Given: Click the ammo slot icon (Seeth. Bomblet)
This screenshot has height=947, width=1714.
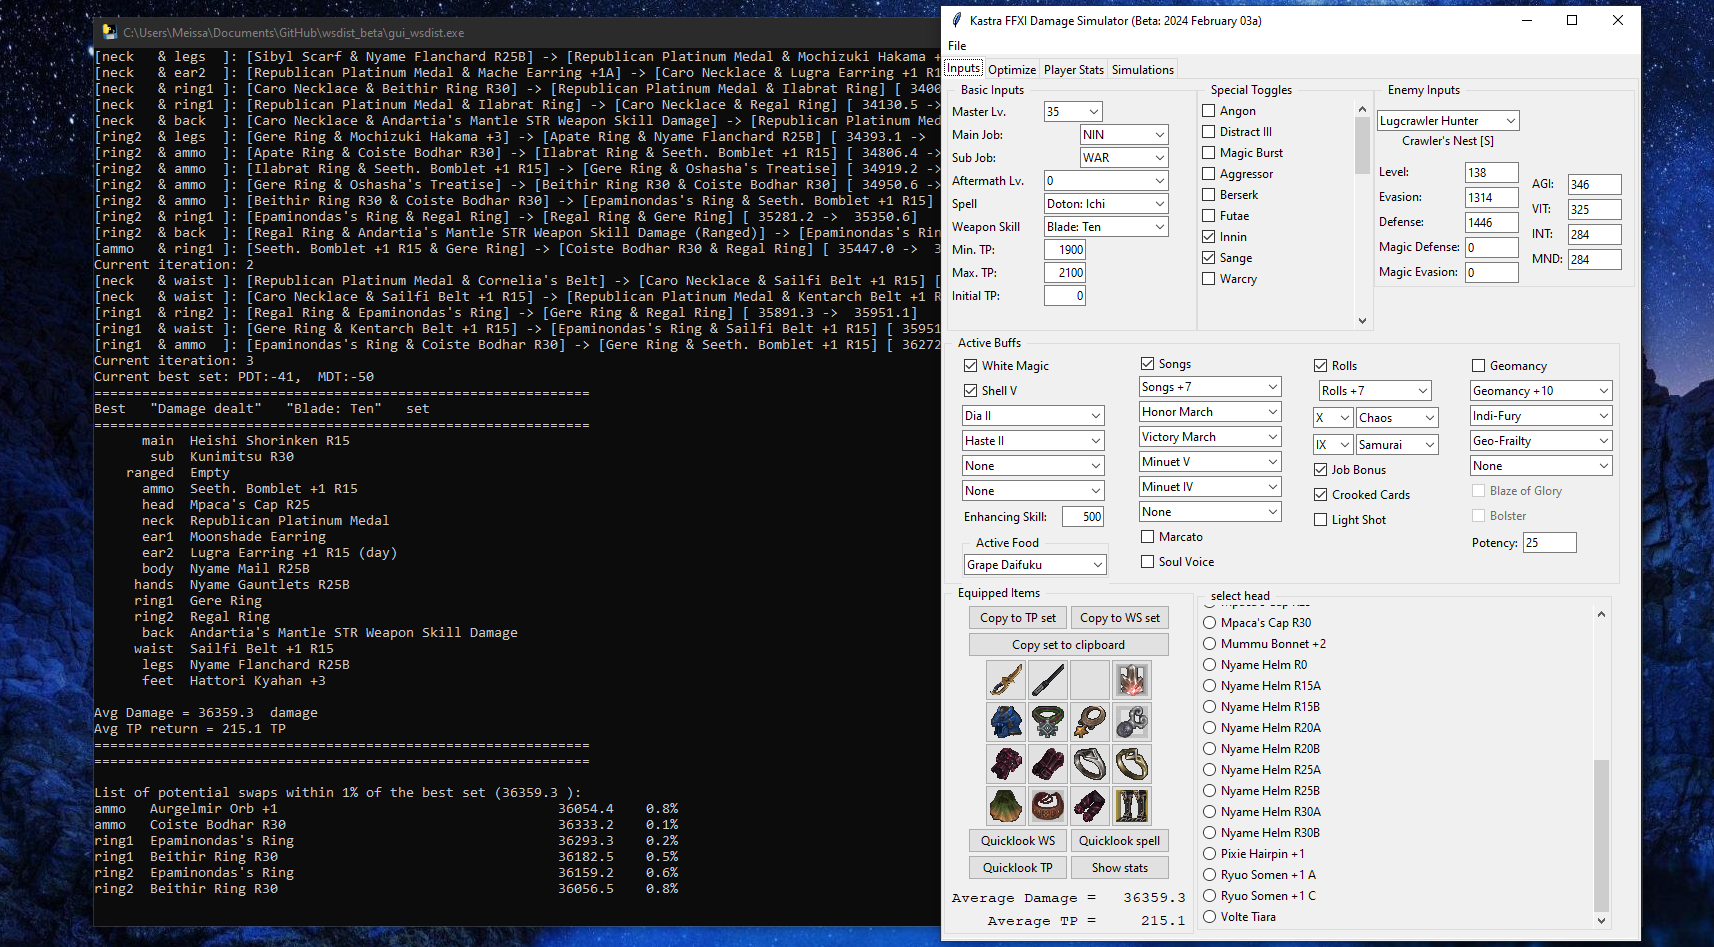Looking at the screenshot, I should coord(1132,680).
